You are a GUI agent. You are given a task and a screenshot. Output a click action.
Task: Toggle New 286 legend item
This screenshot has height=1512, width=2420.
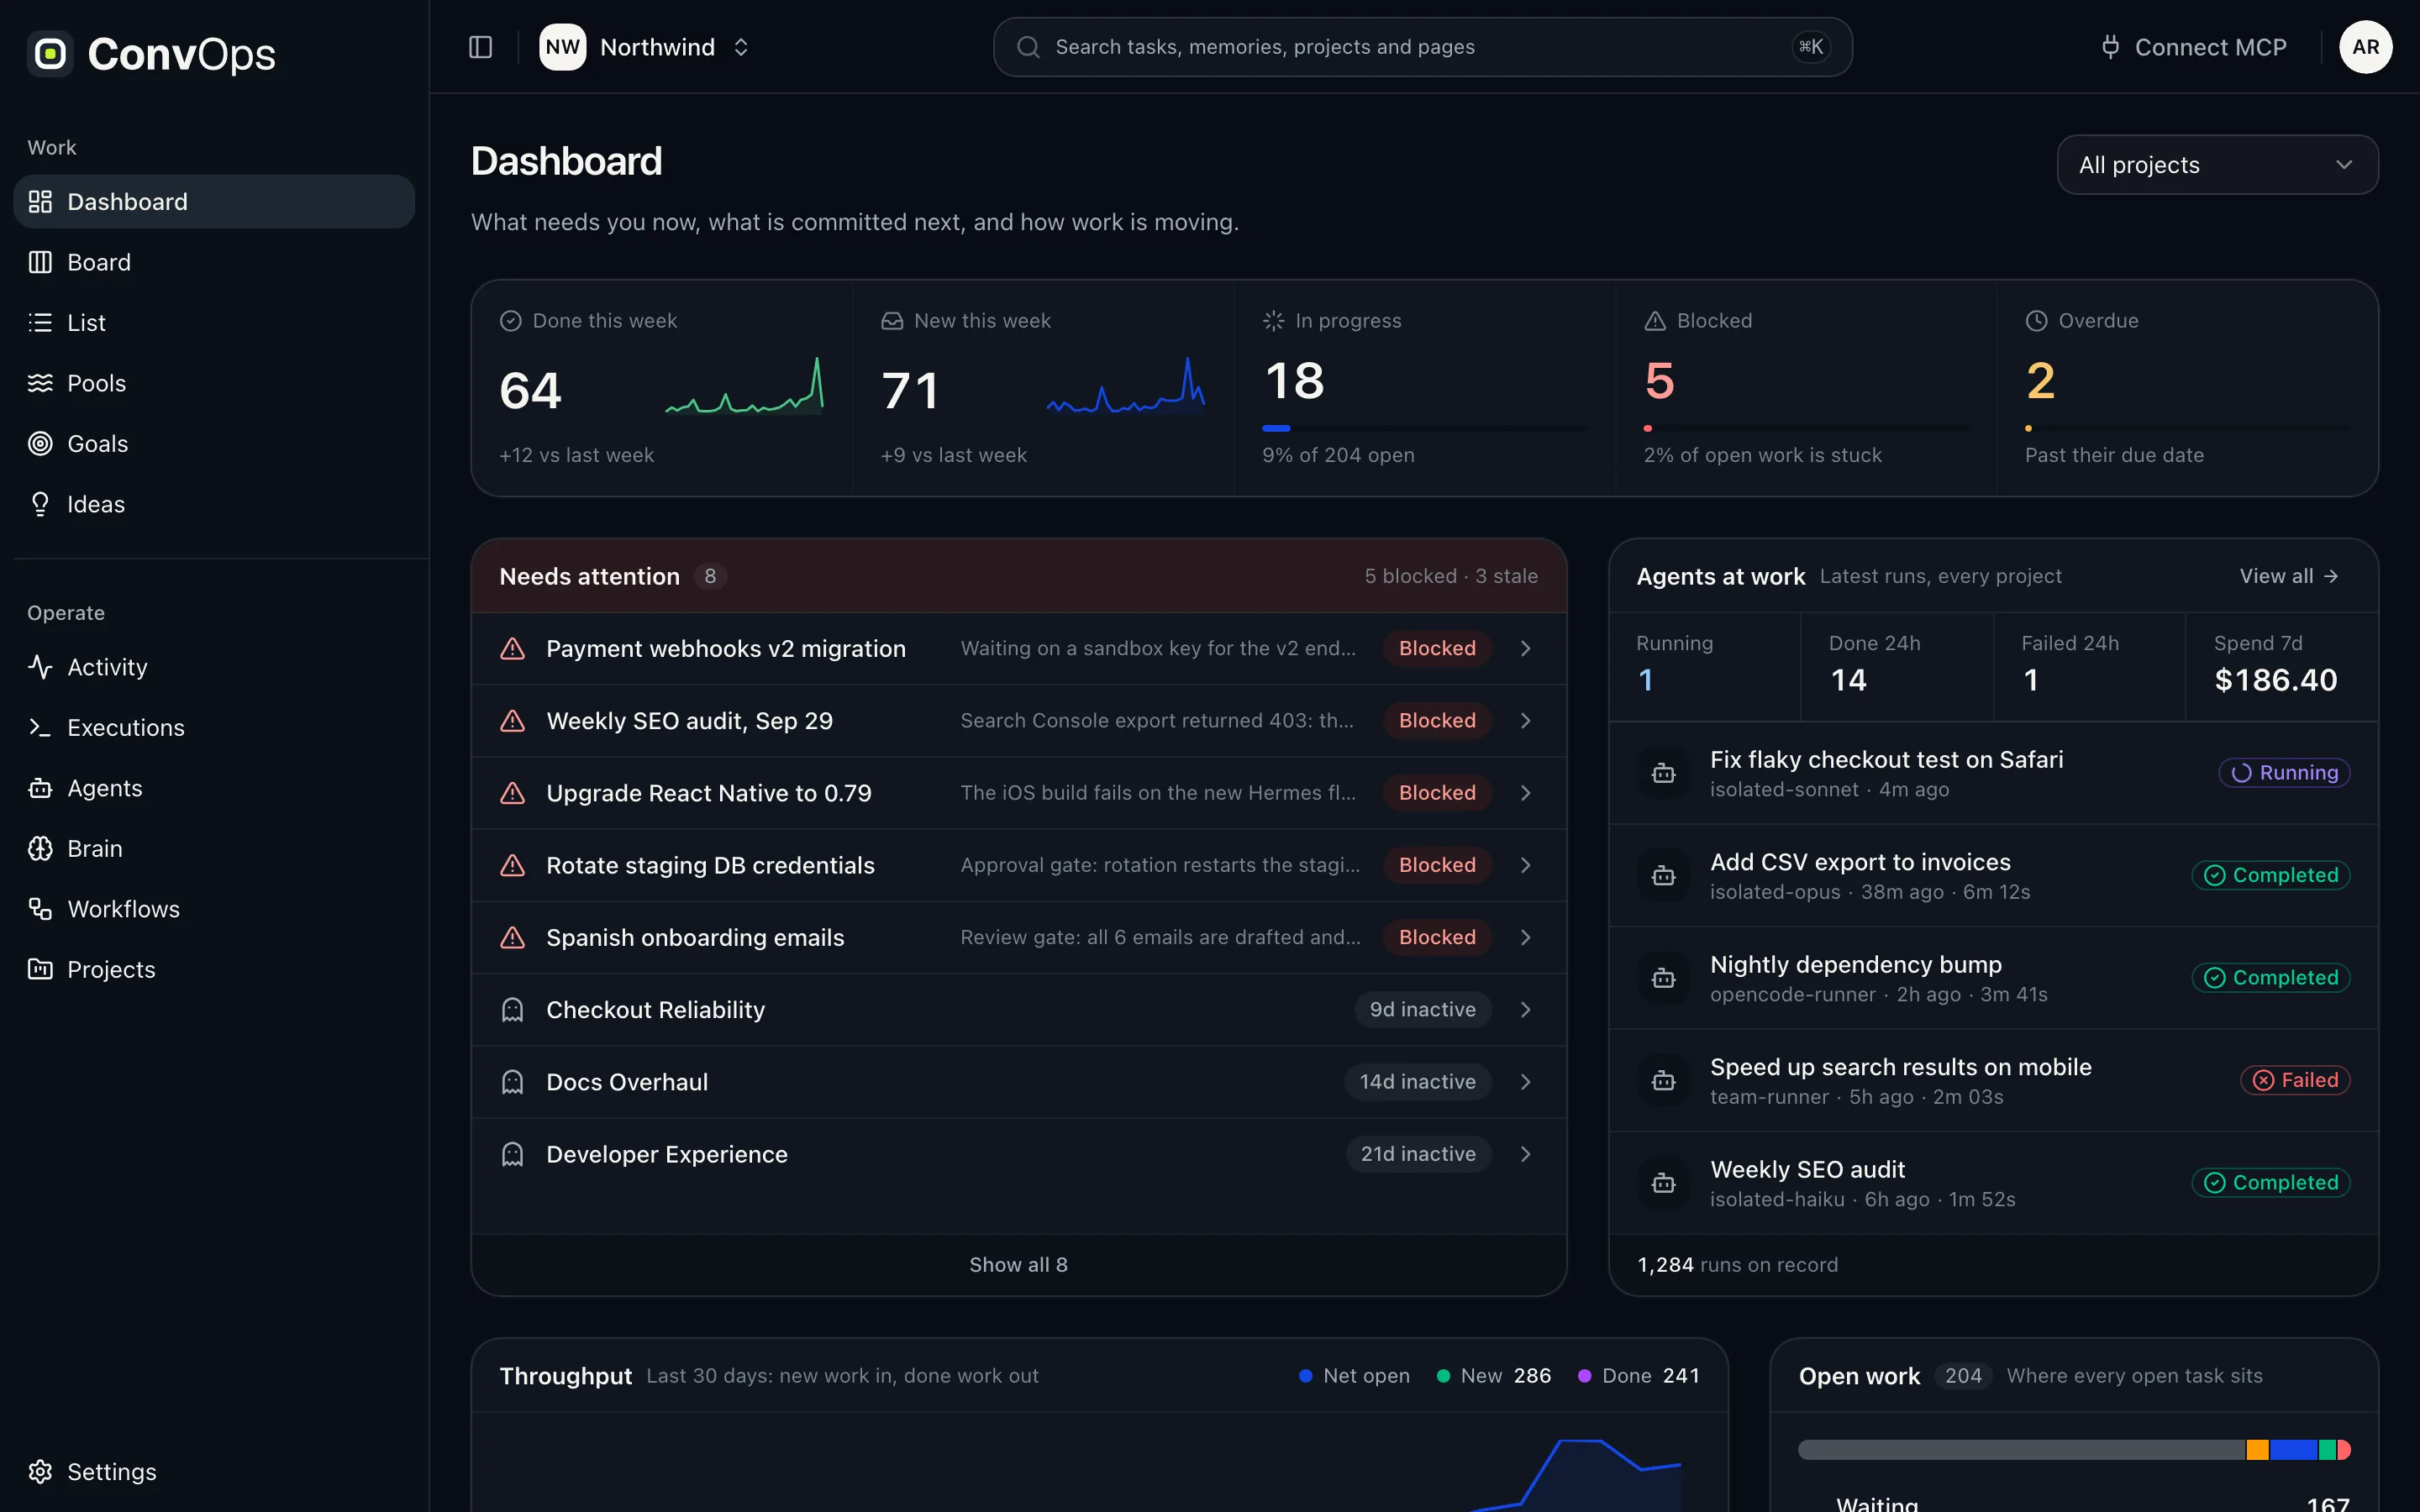click(x=1494, y=1376)
